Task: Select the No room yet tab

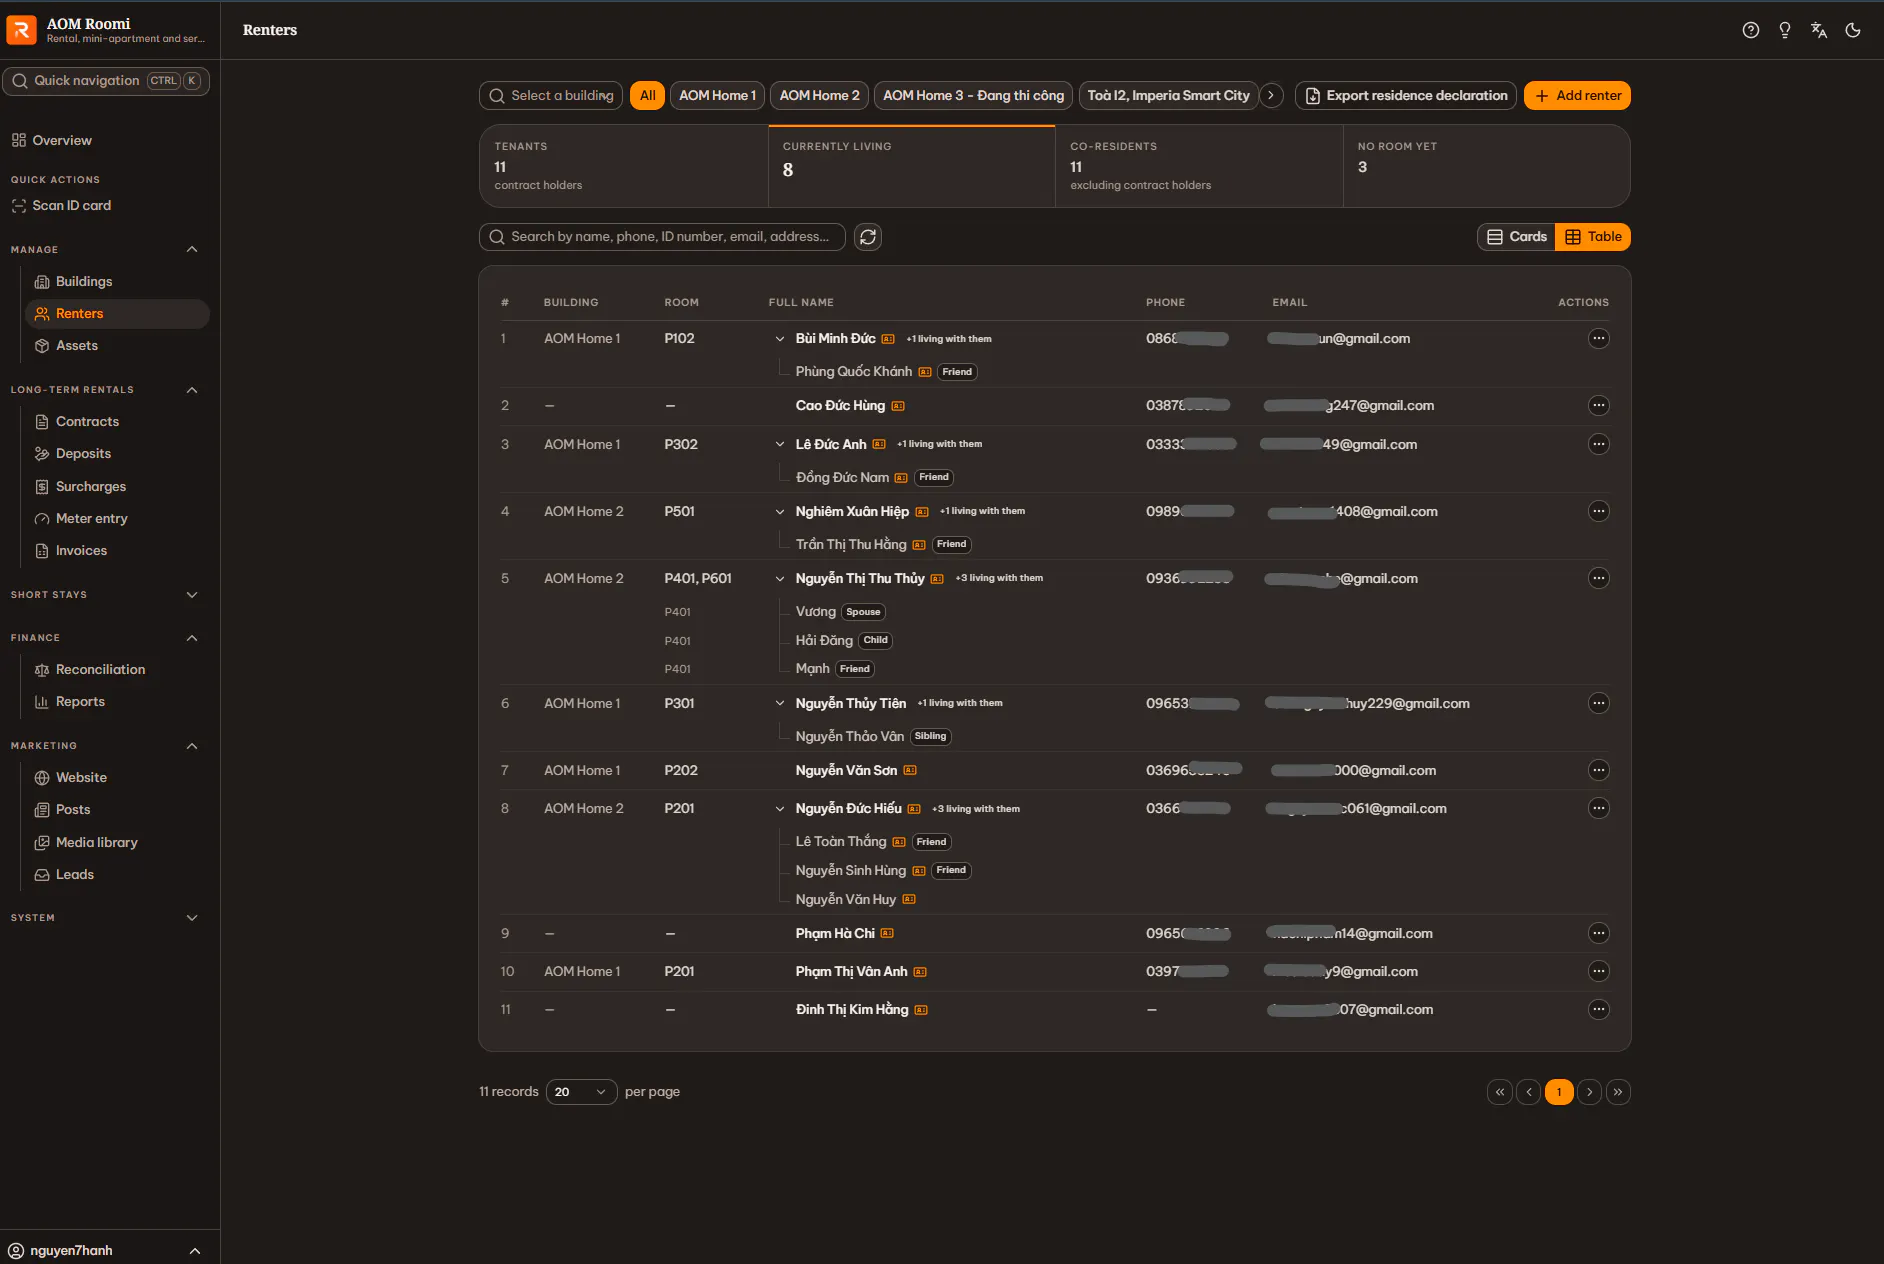Action: [1487, 166]
